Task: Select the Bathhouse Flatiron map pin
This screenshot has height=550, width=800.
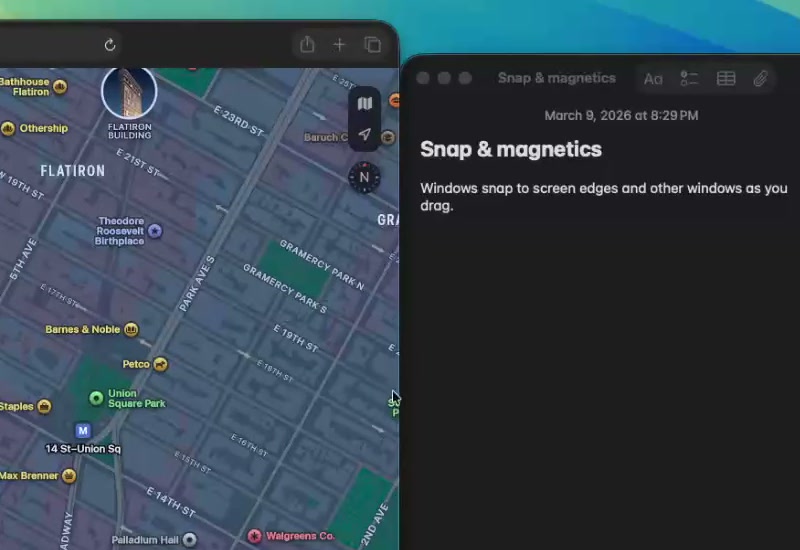Action: click(x=60, y=87)
